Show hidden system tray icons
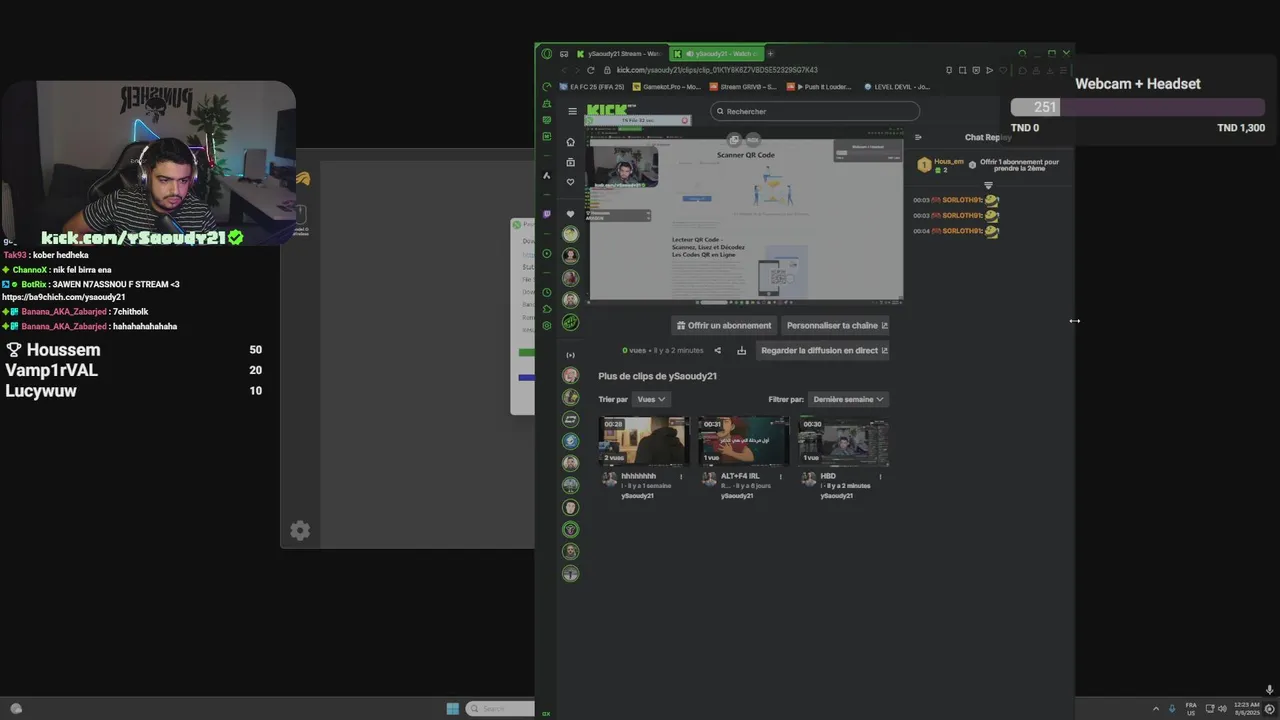The height and width of the screenshot is (720, 1280). (x=1158, y=708)
